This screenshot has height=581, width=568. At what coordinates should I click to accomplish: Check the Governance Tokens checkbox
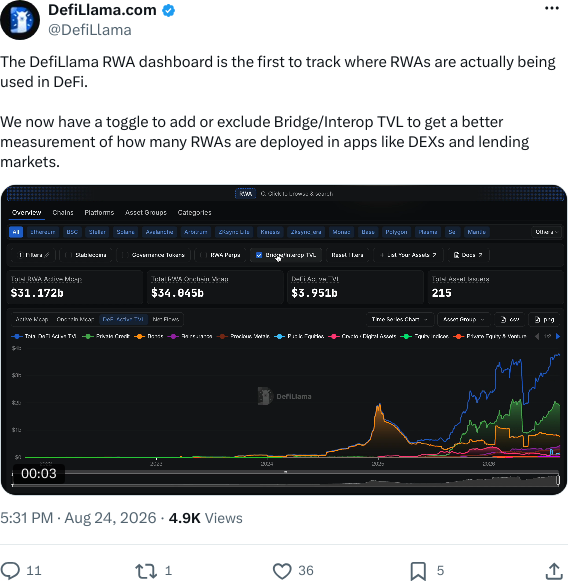125,255
